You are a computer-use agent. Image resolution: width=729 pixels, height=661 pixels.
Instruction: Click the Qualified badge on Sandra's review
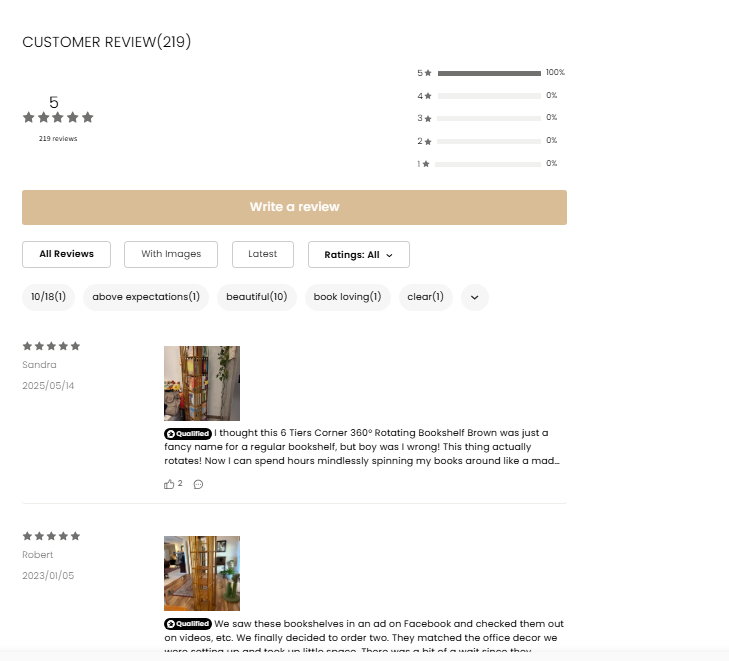click(x=188, y=433)
